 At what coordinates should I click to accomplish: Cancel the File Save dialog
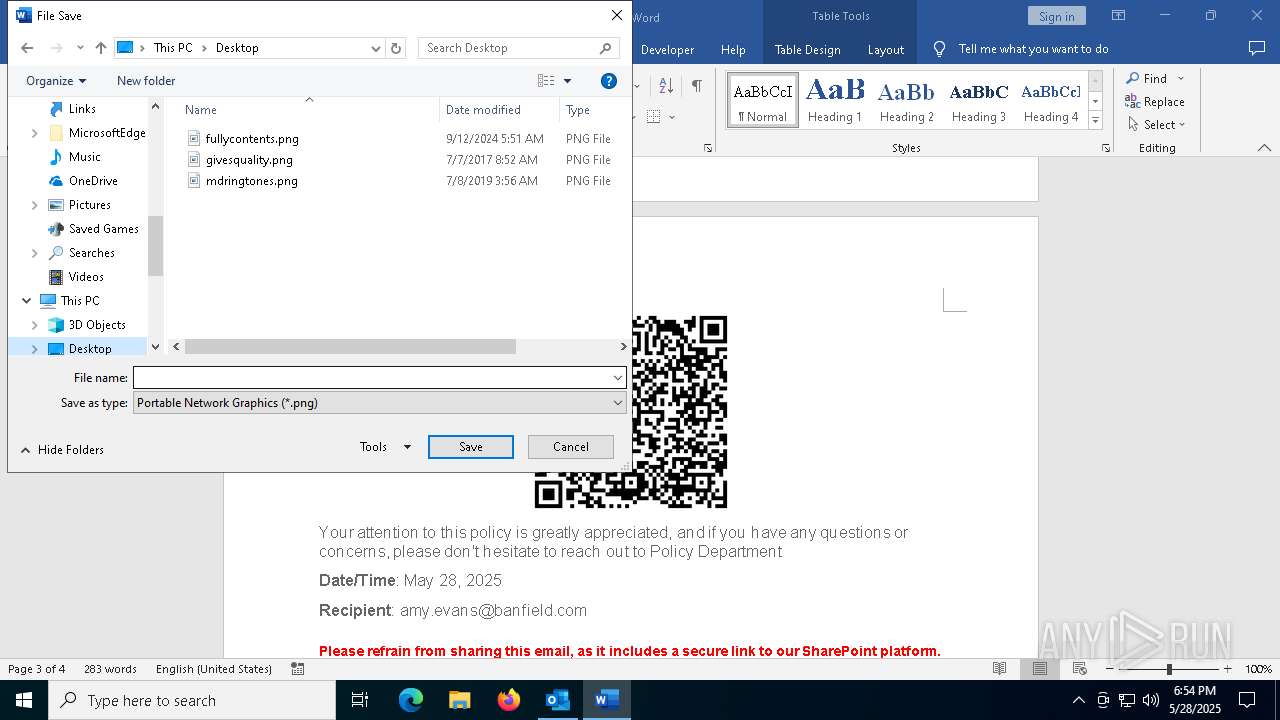(x=571, y=447)
